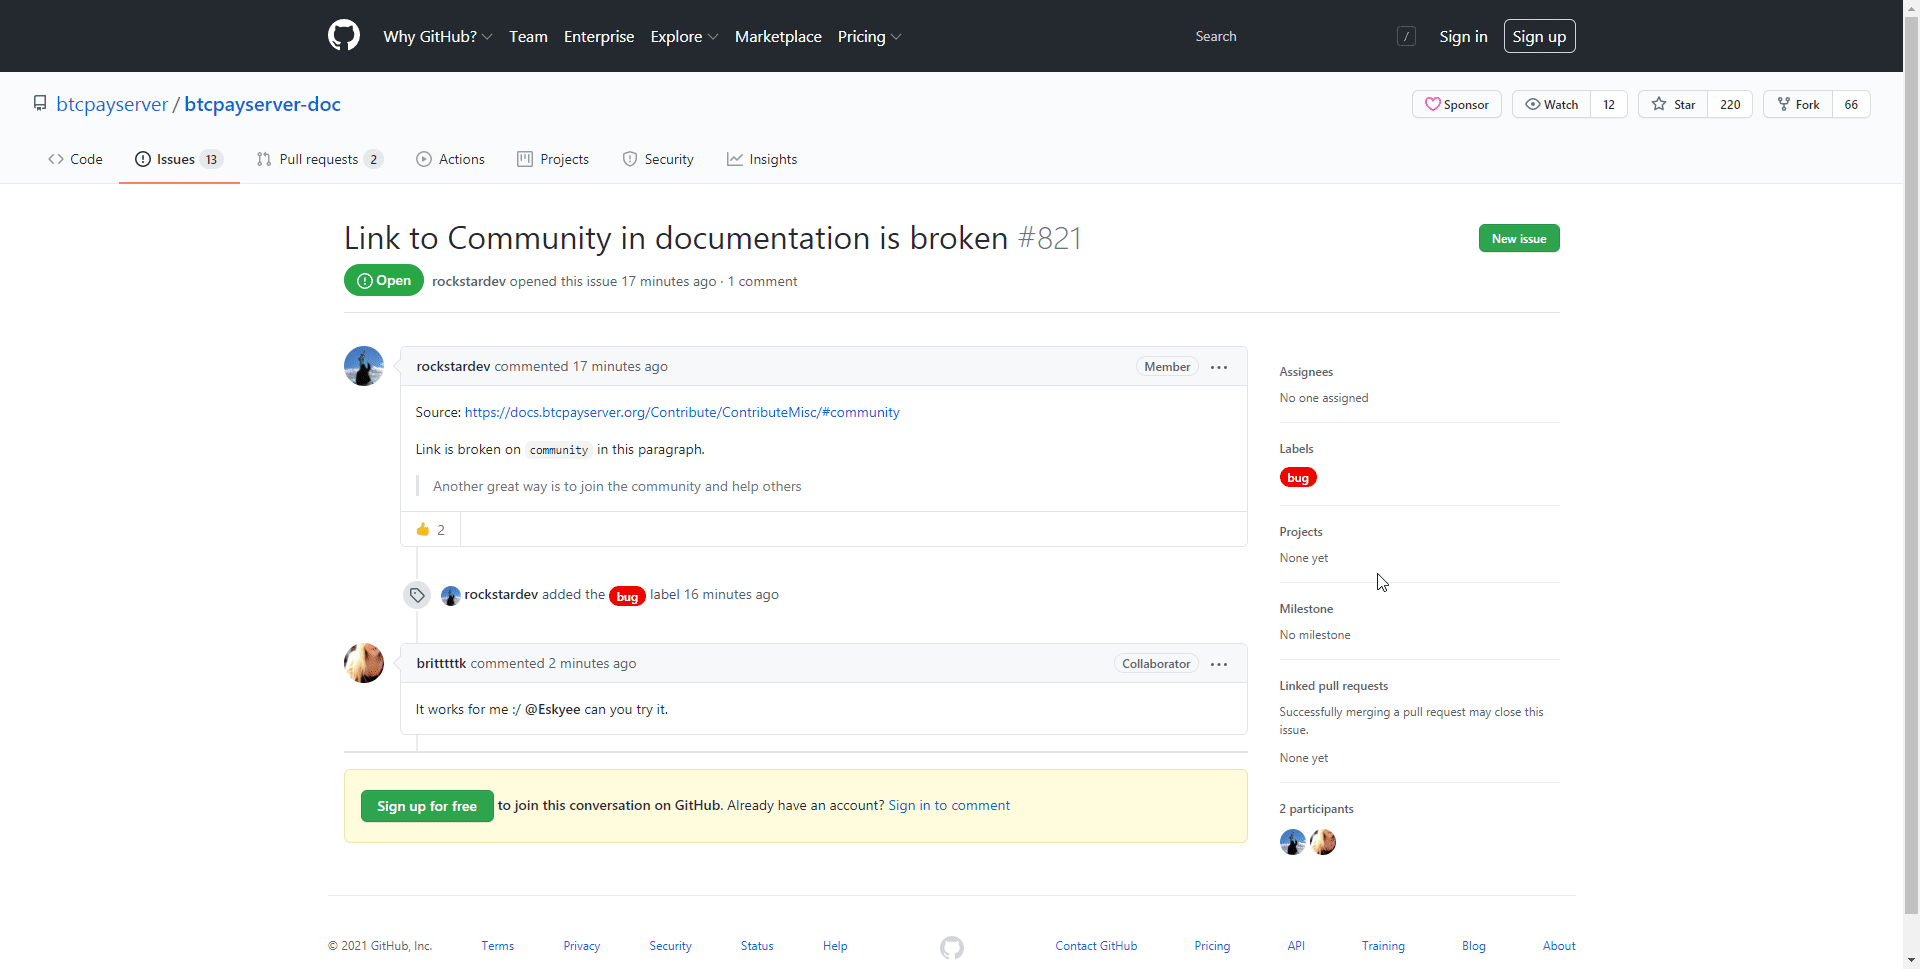The height and width of the screenshot is (969, 1920).
Task: Open the Actions tab
Action: 451,159
